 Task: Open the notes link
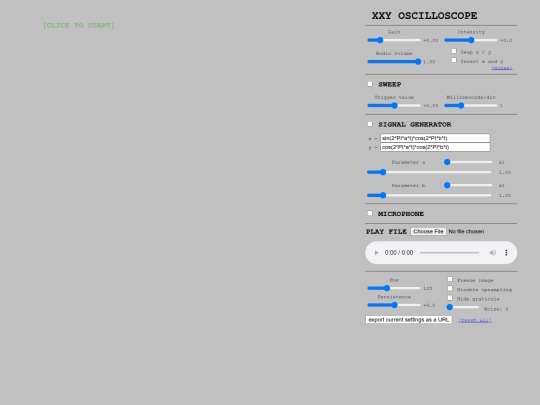coord(501,68)
